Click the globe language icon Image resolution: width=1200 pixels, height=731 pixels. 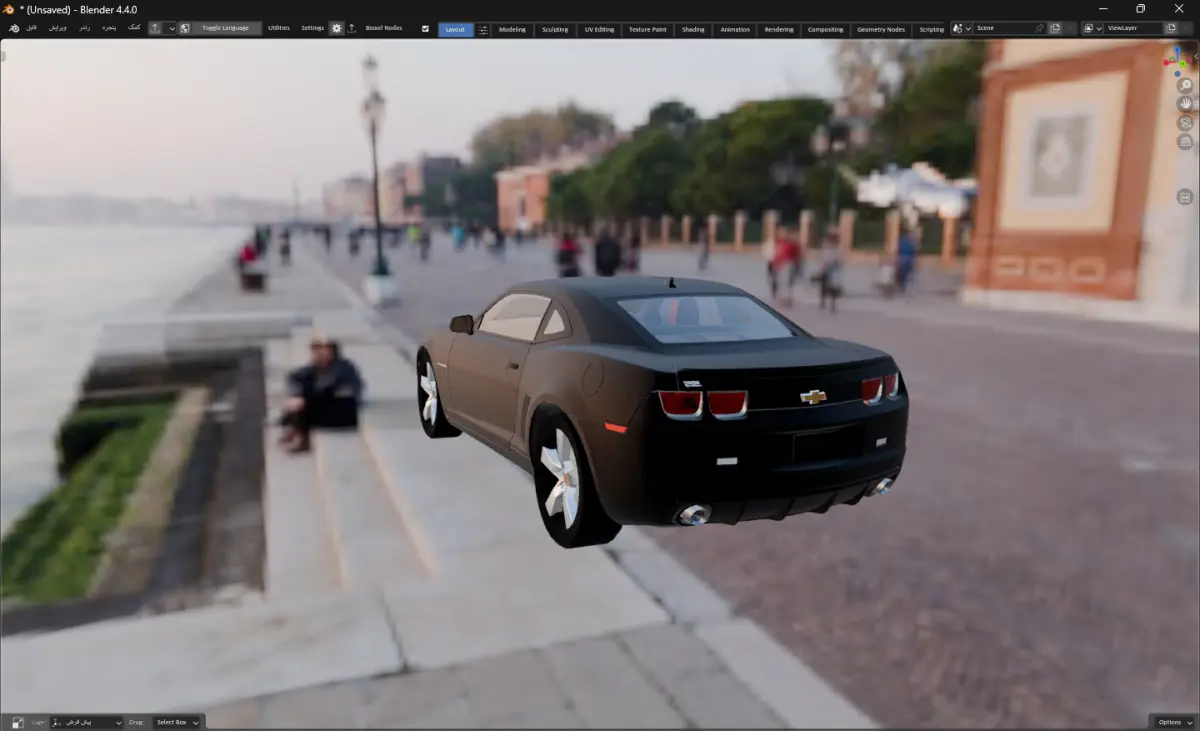click(x=185, y=28)
